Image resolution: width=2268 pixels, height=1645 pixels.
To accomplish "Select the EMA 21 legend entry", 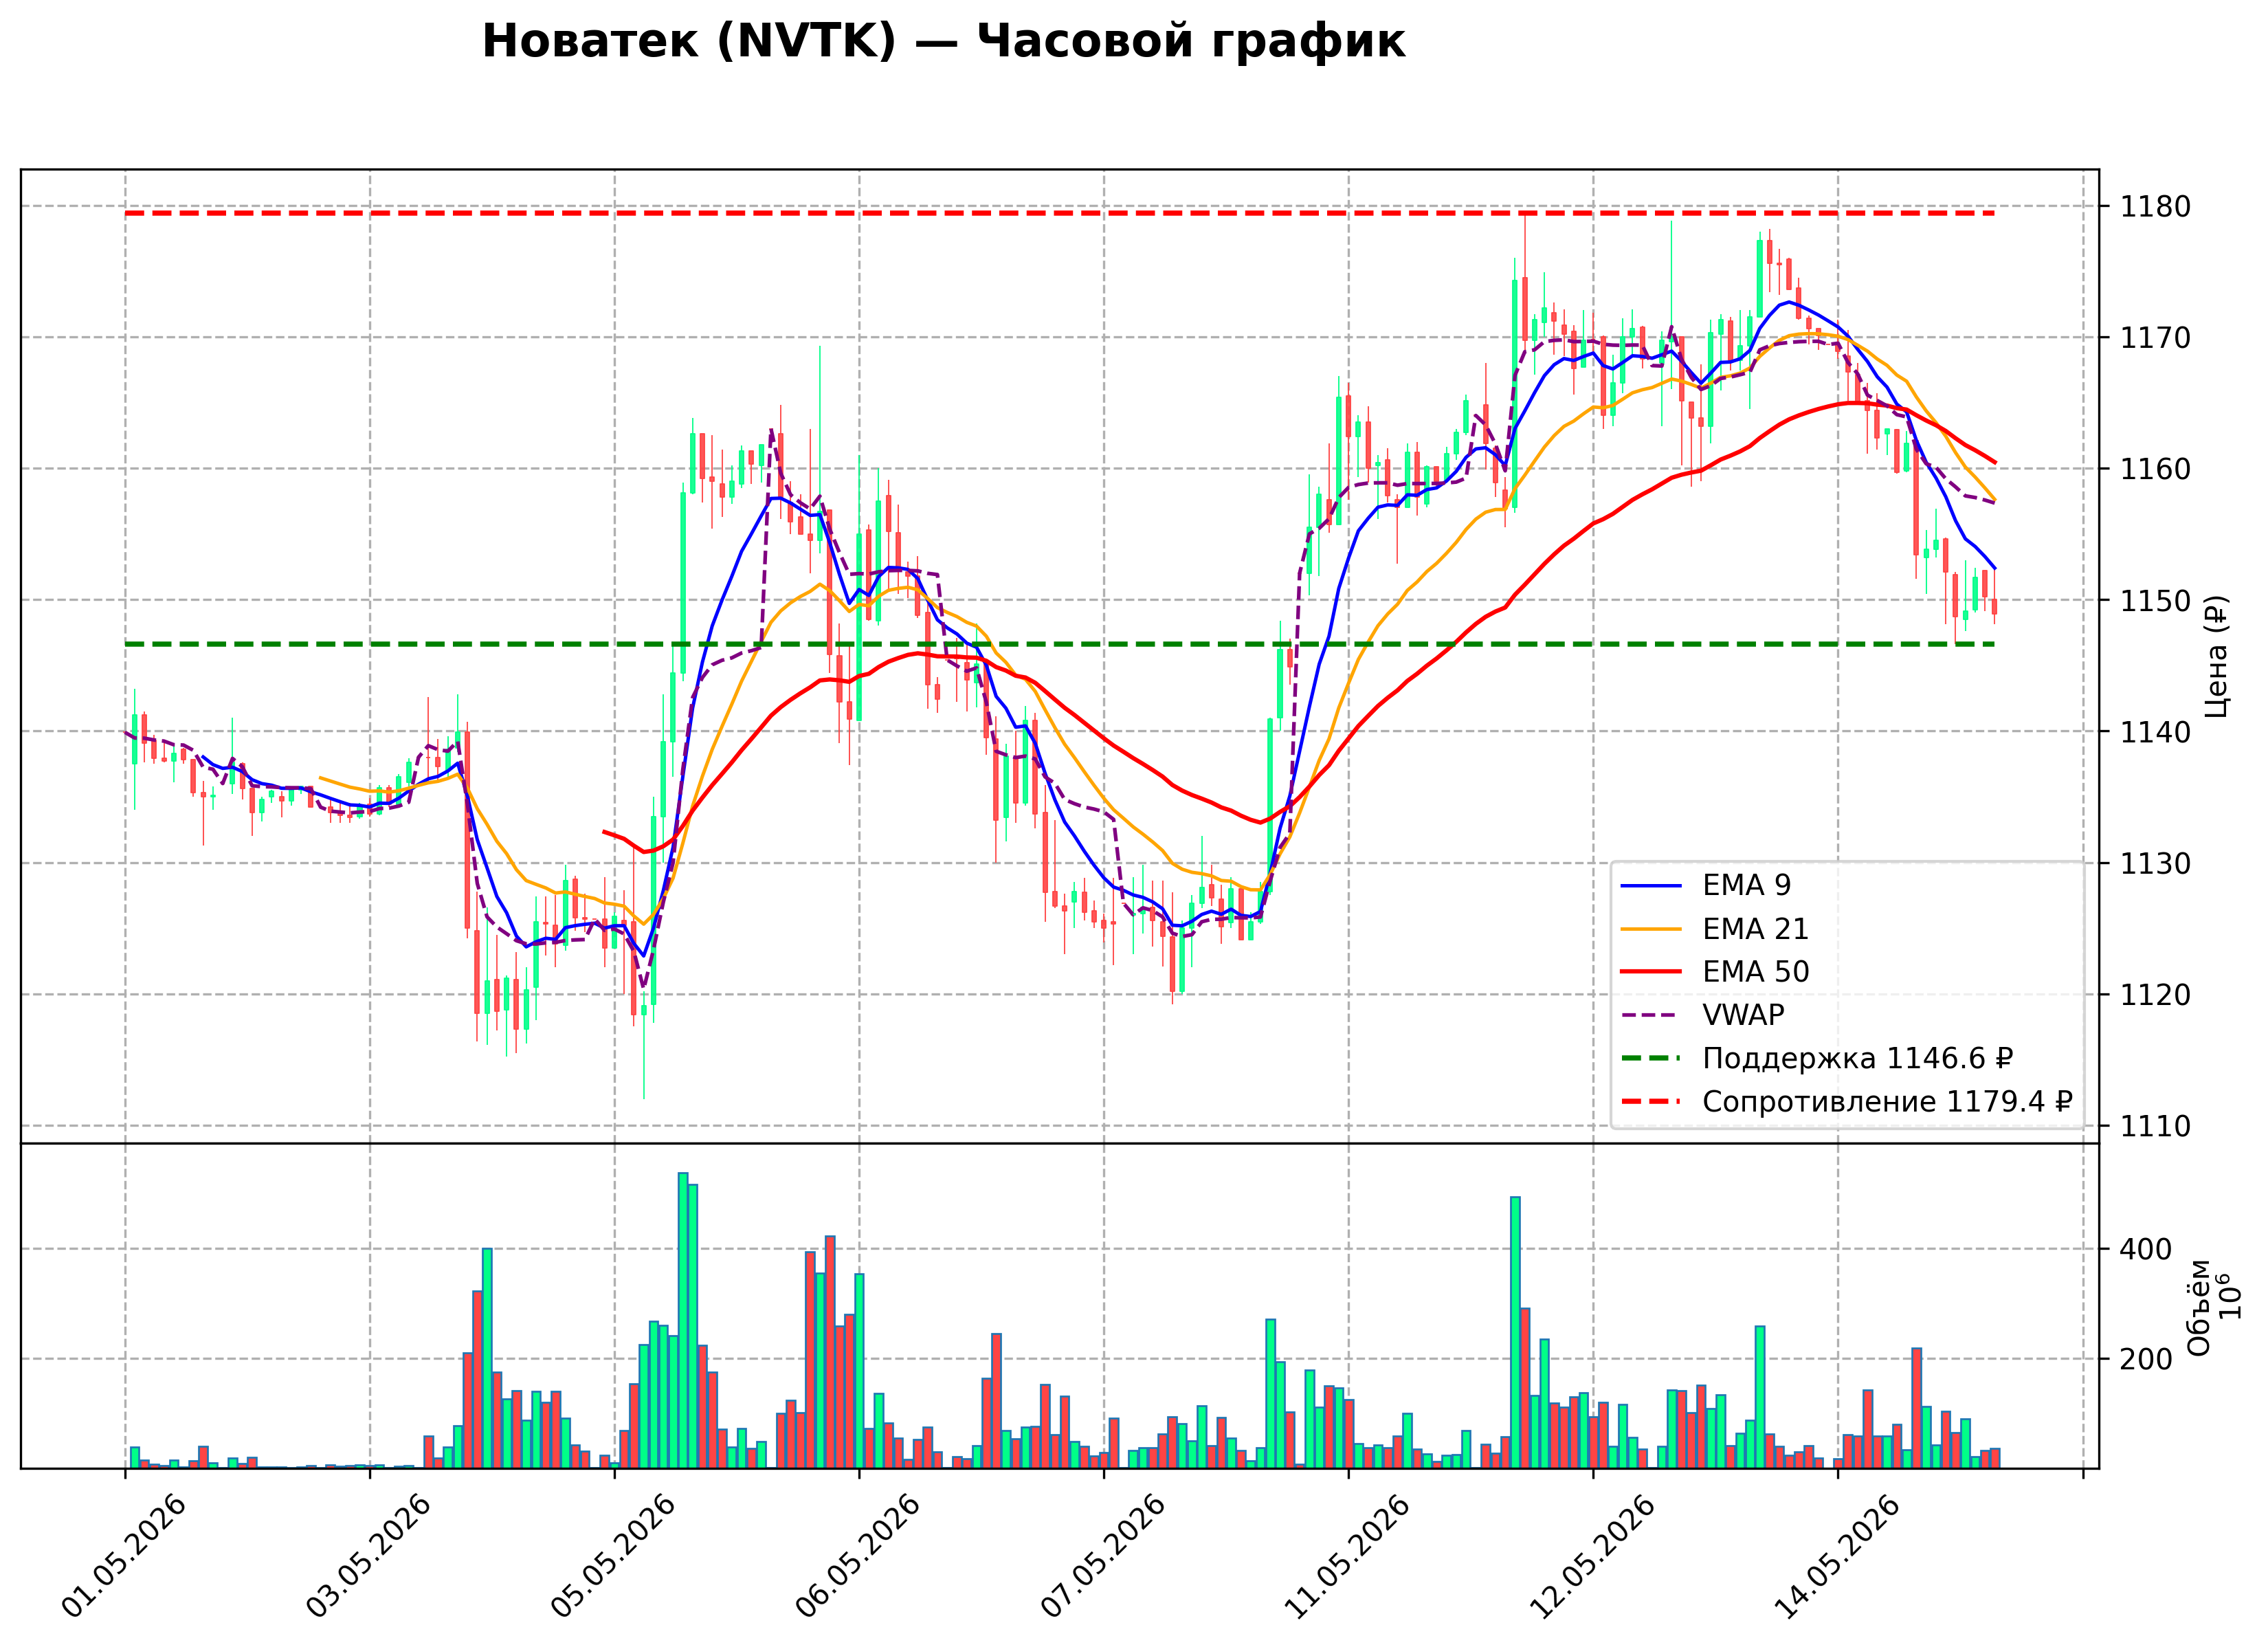I will point(1714,929).
